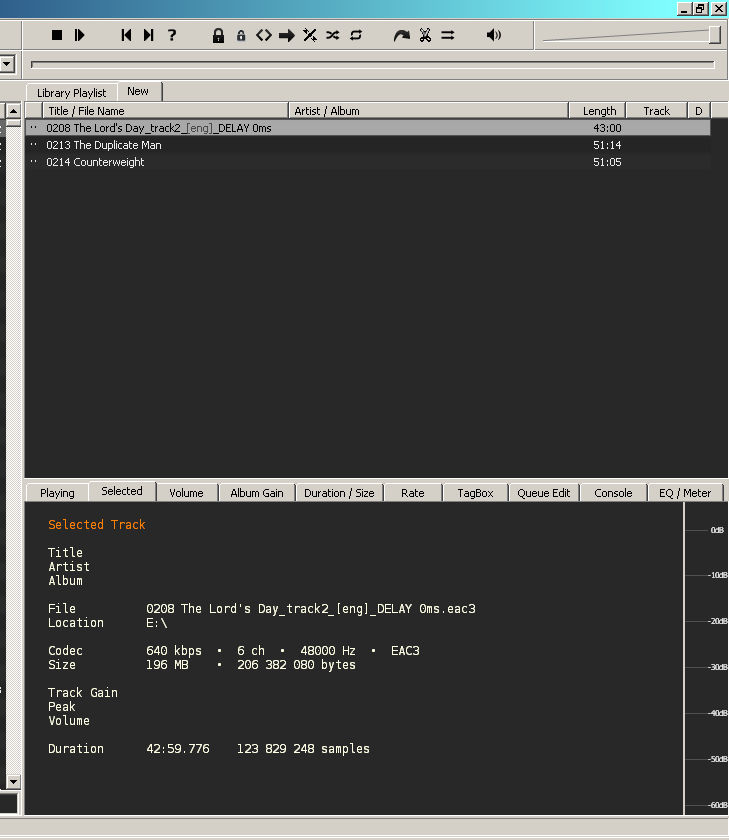Image resolution: width=729 pixels, height=840 pixels.
Task: Restore down the player window
Action: [x=701, y=9]
